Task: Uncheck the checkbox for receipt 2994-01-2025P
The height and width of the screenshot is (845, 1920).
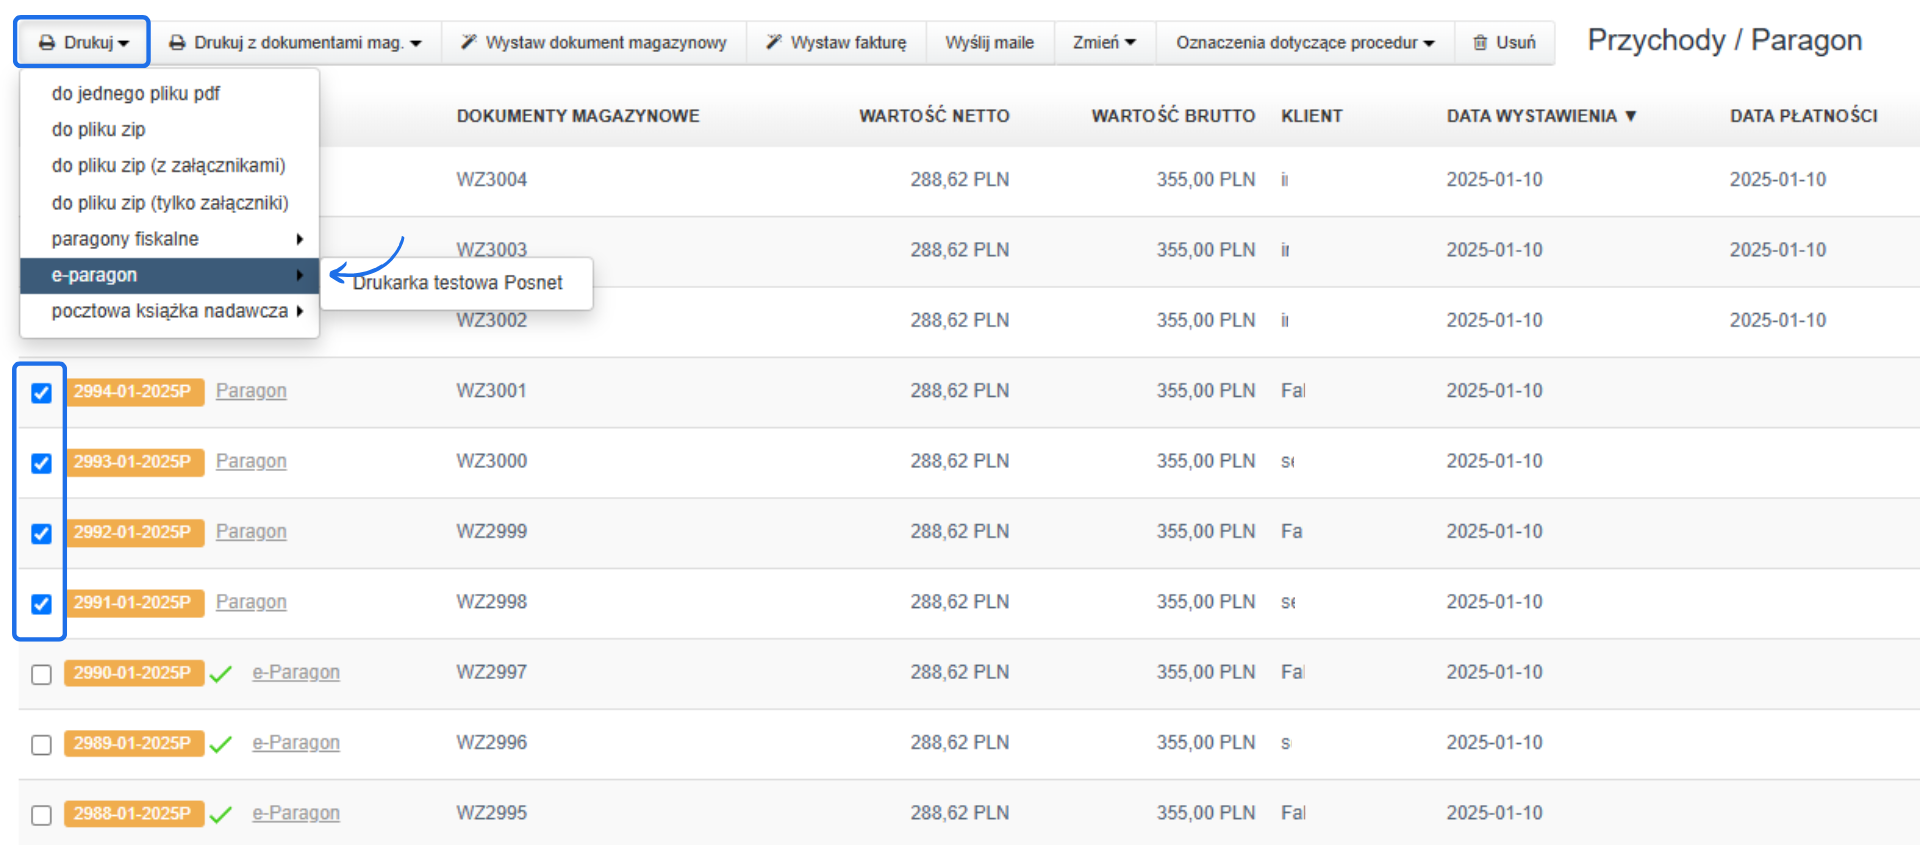Action: click(x=41, y=393)
